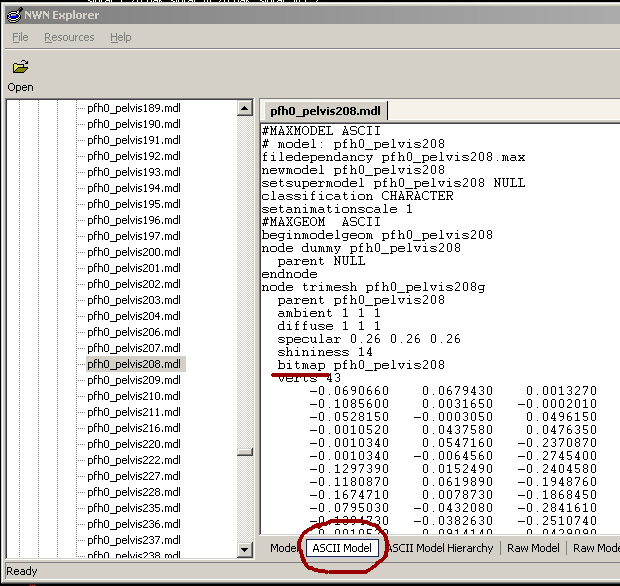Select pfh0_pelvis200.mdl in the tree
Screen dimensions: 620x586
(x=134, y=252)
